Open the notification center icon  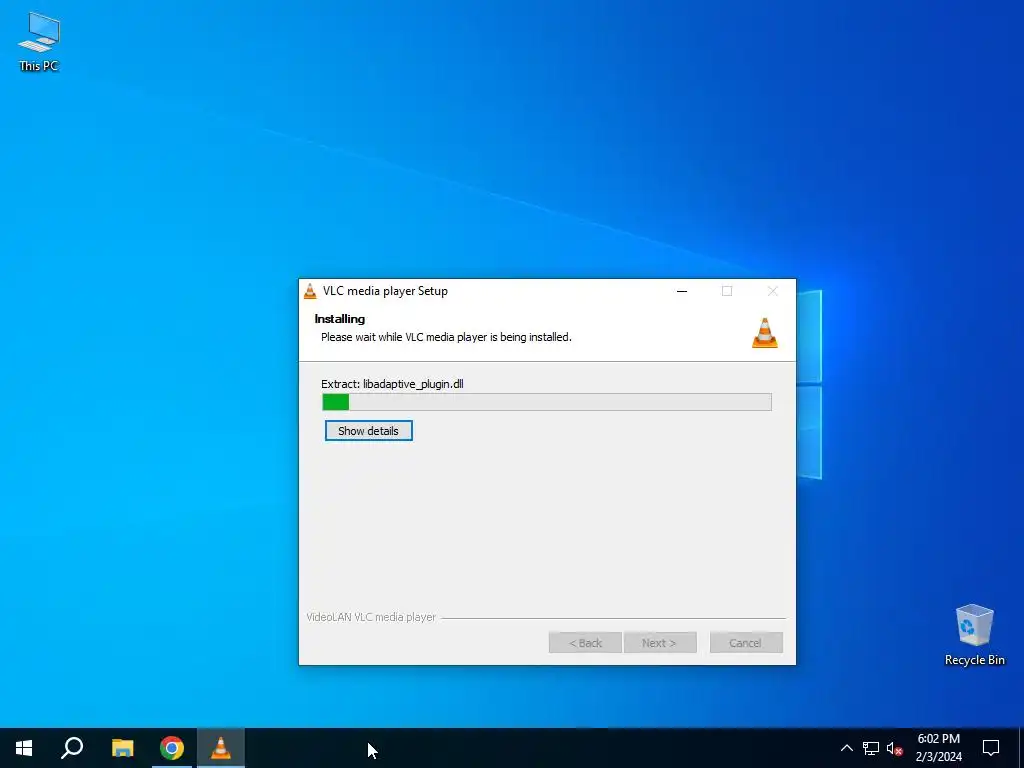[991, 748]
